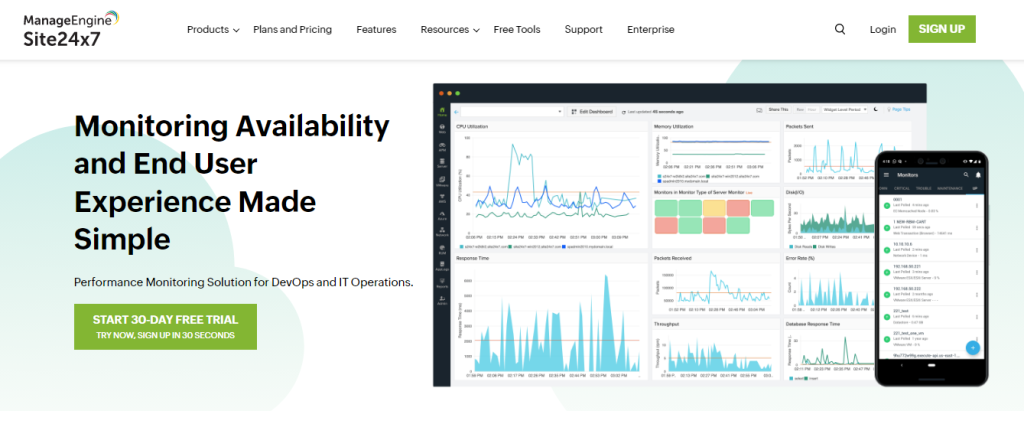
Task: Open options for 221_test monitor row
Action: coord(976,317)
